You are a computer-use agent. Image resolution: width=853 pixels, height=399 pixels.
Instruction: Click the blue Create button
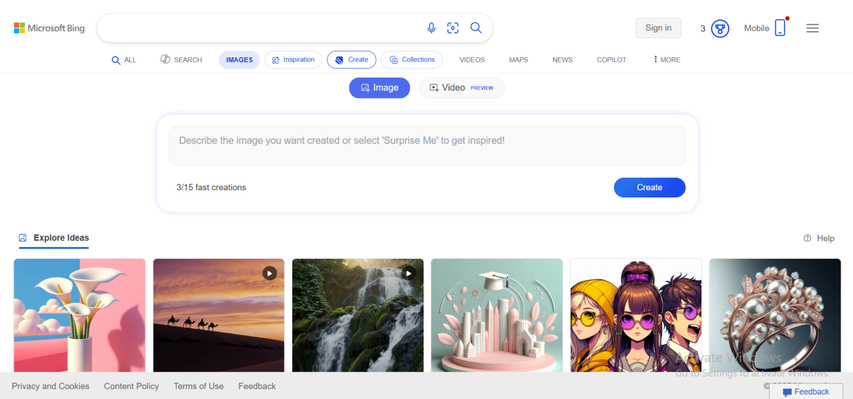pos(650,187)
